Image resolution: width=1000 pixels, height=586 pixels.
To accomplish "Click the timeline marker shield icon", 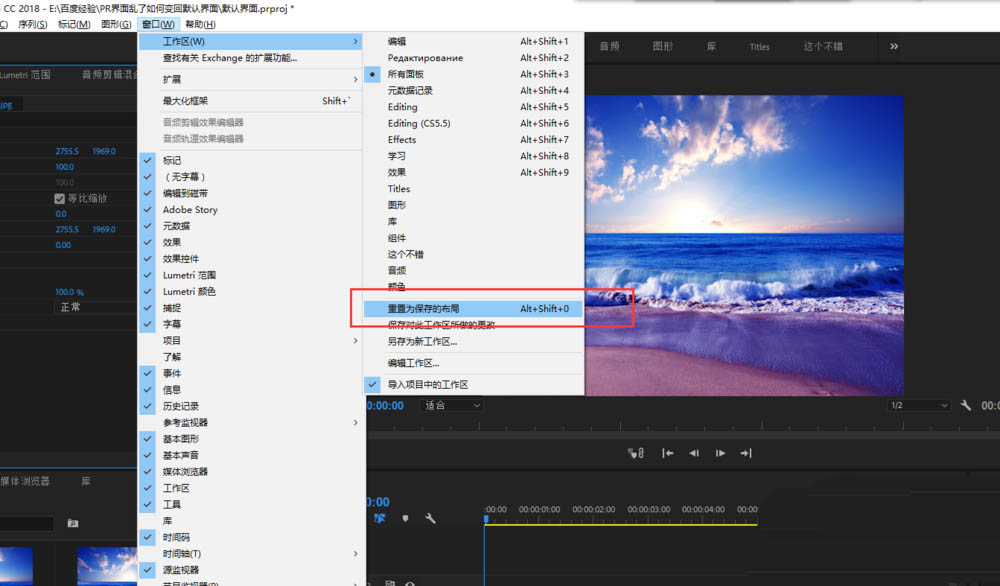I will coord(405,518).
